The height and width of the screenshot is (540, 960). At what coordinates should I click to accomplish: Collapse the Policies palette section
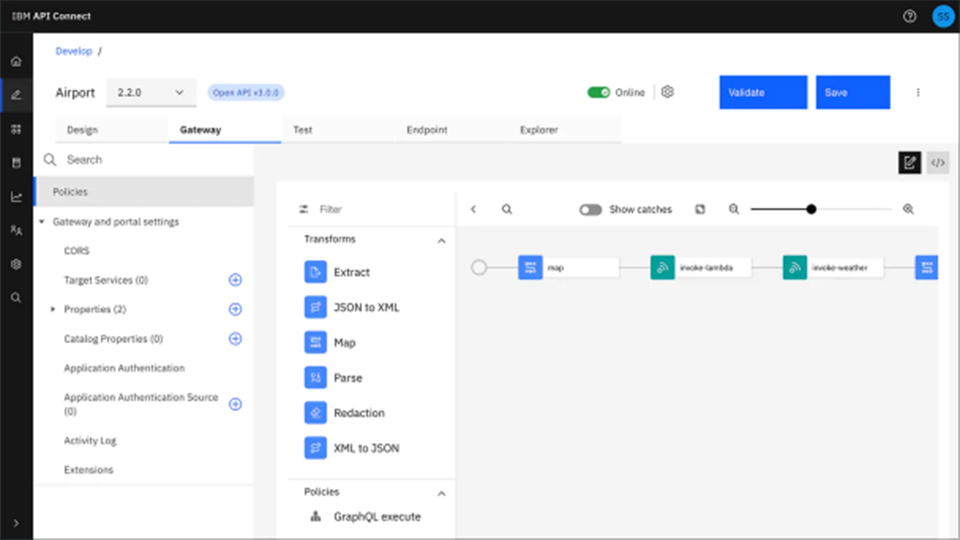click(x=441, y=493)
